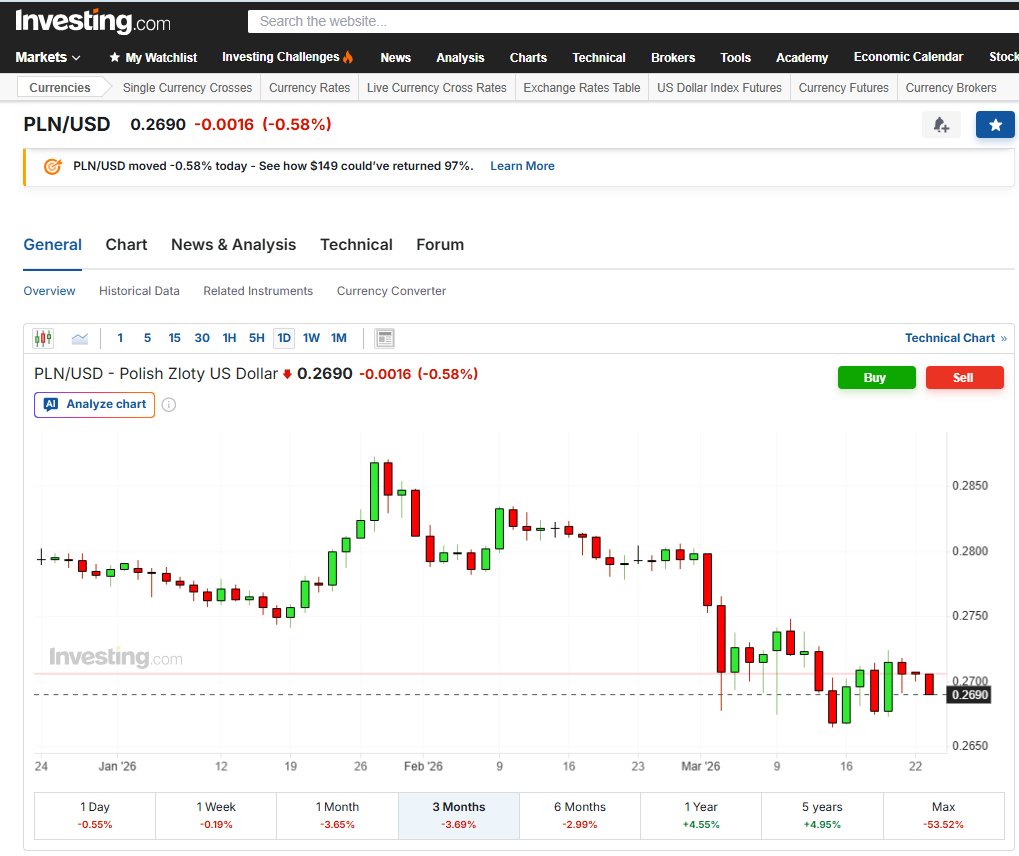The width and height of the screenshot is (1019, 856).
Task: Open Currency Brokers link
Action: coord(951,88)
